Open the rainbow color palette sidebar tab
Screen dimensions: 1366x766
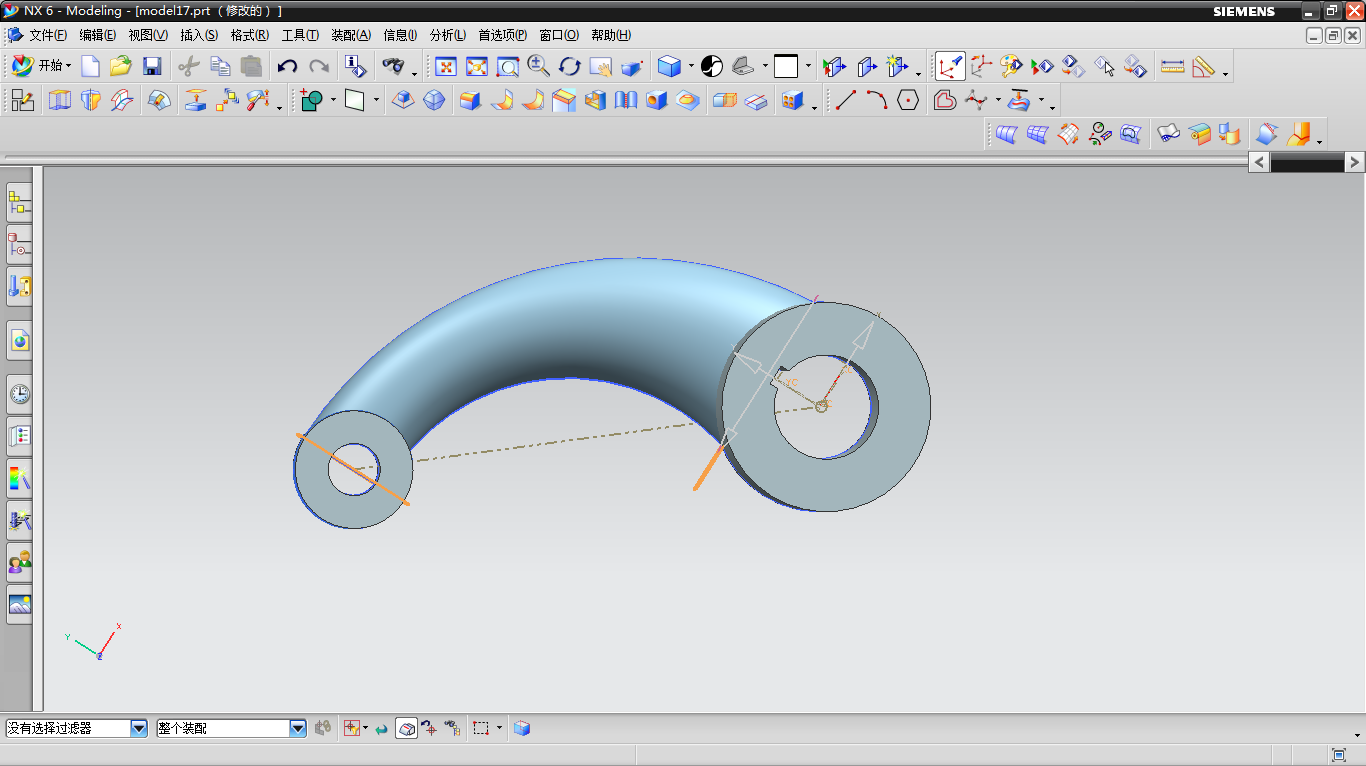tap(20, 477)
